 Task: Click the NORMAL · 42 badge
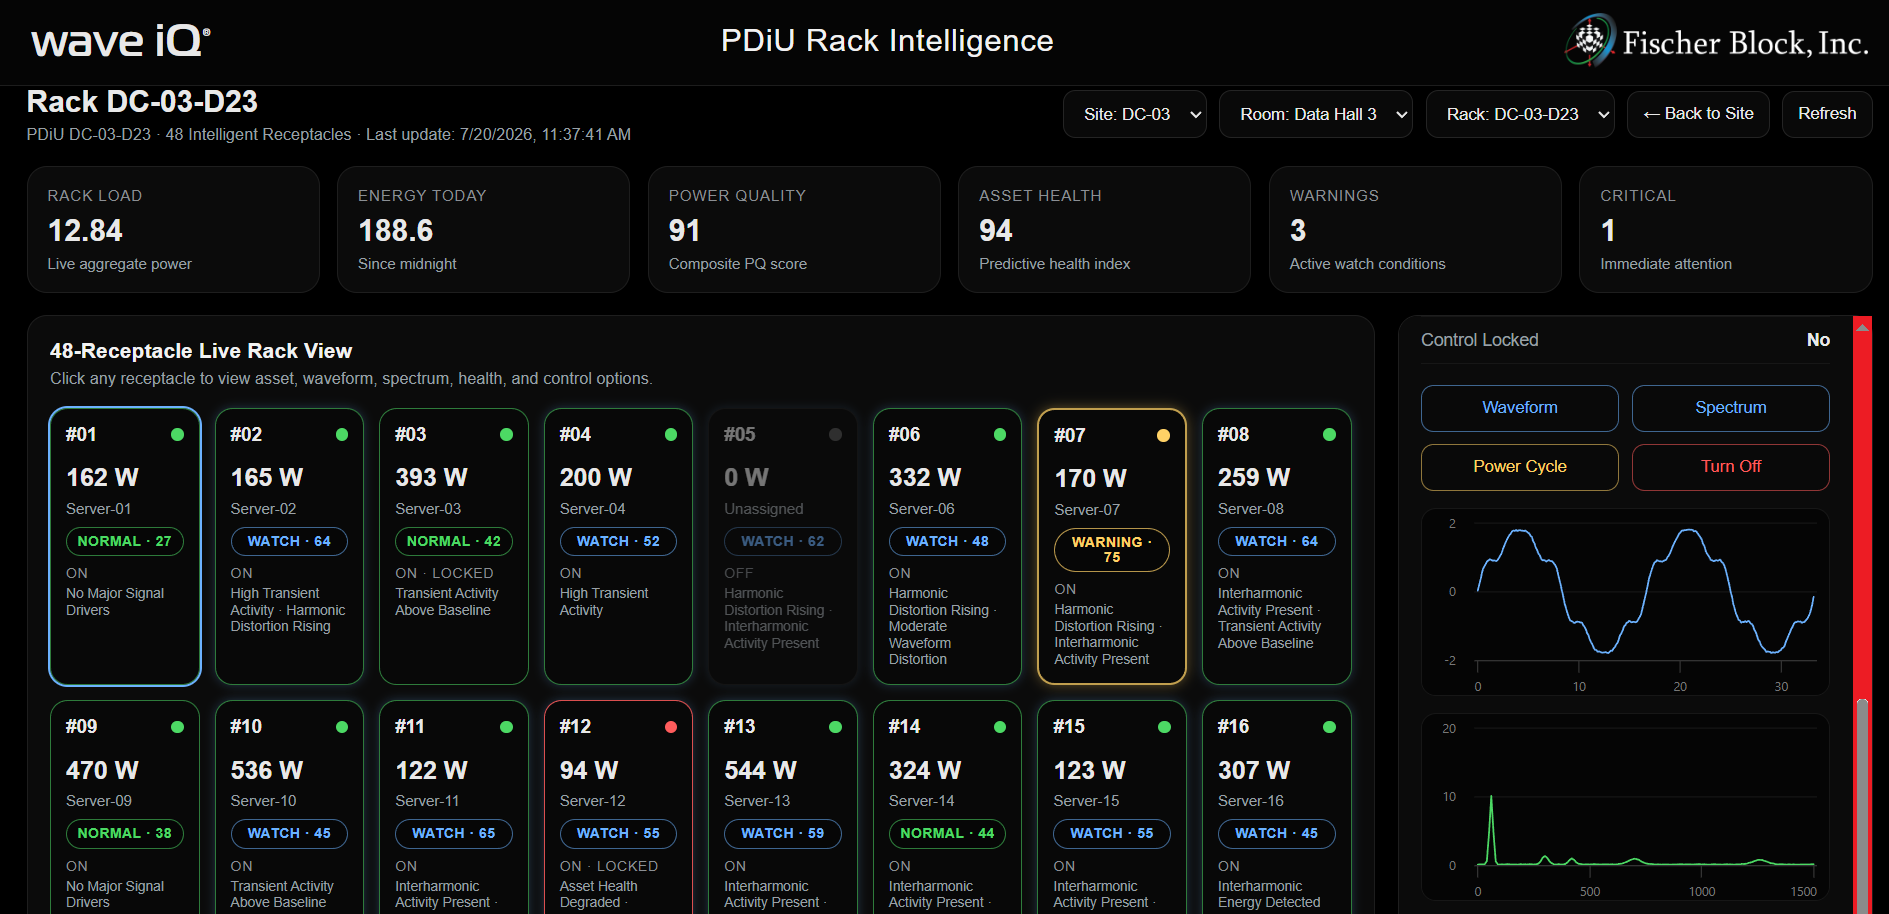click(453, 541)
